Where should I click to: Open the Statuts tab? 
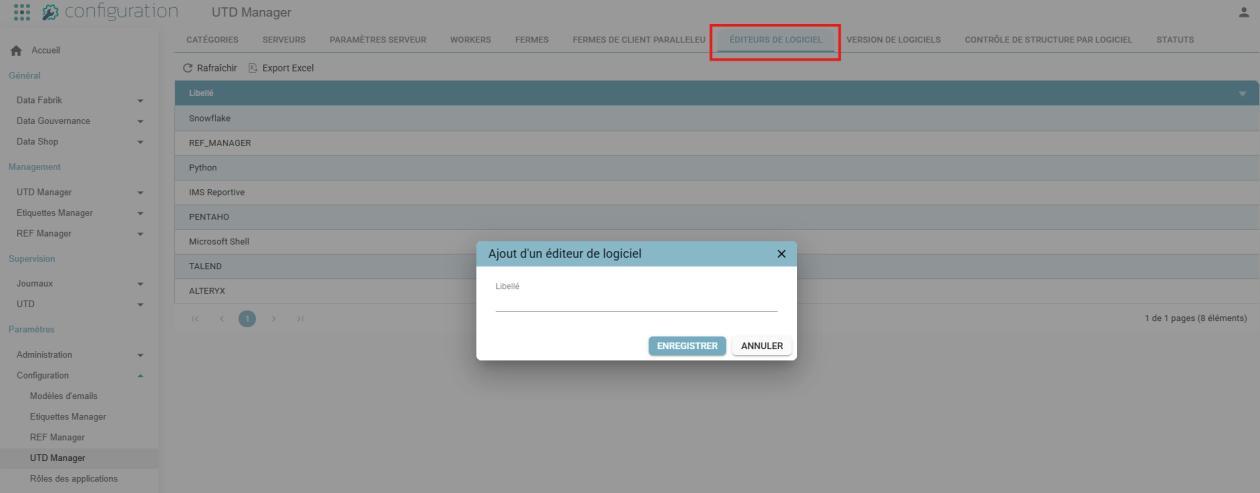pos(1175,39)
